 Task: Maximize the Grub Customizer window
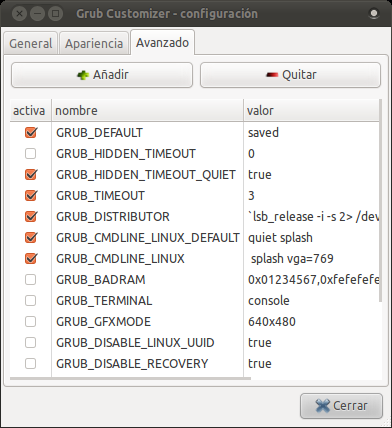click(55, 14)
